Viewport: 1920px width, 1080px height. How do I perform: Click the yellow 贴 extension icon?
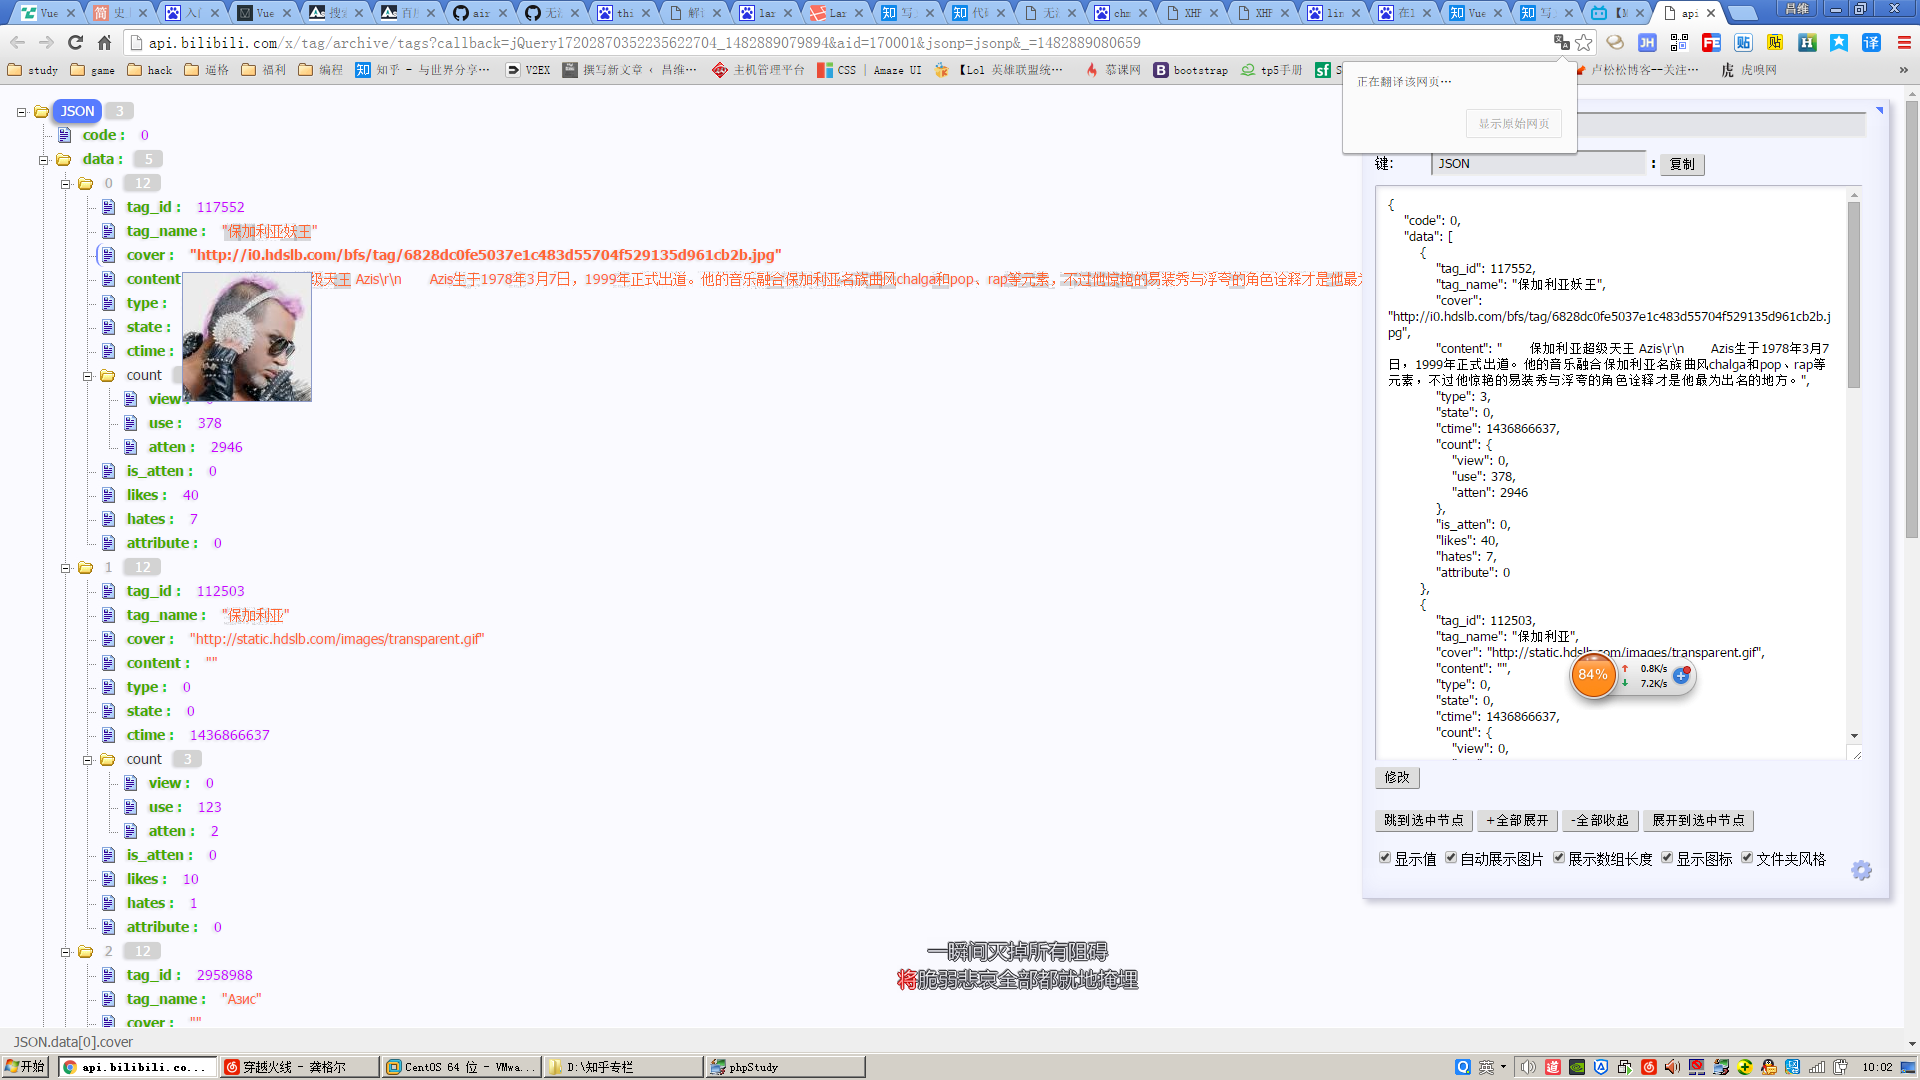(1775, 42)
